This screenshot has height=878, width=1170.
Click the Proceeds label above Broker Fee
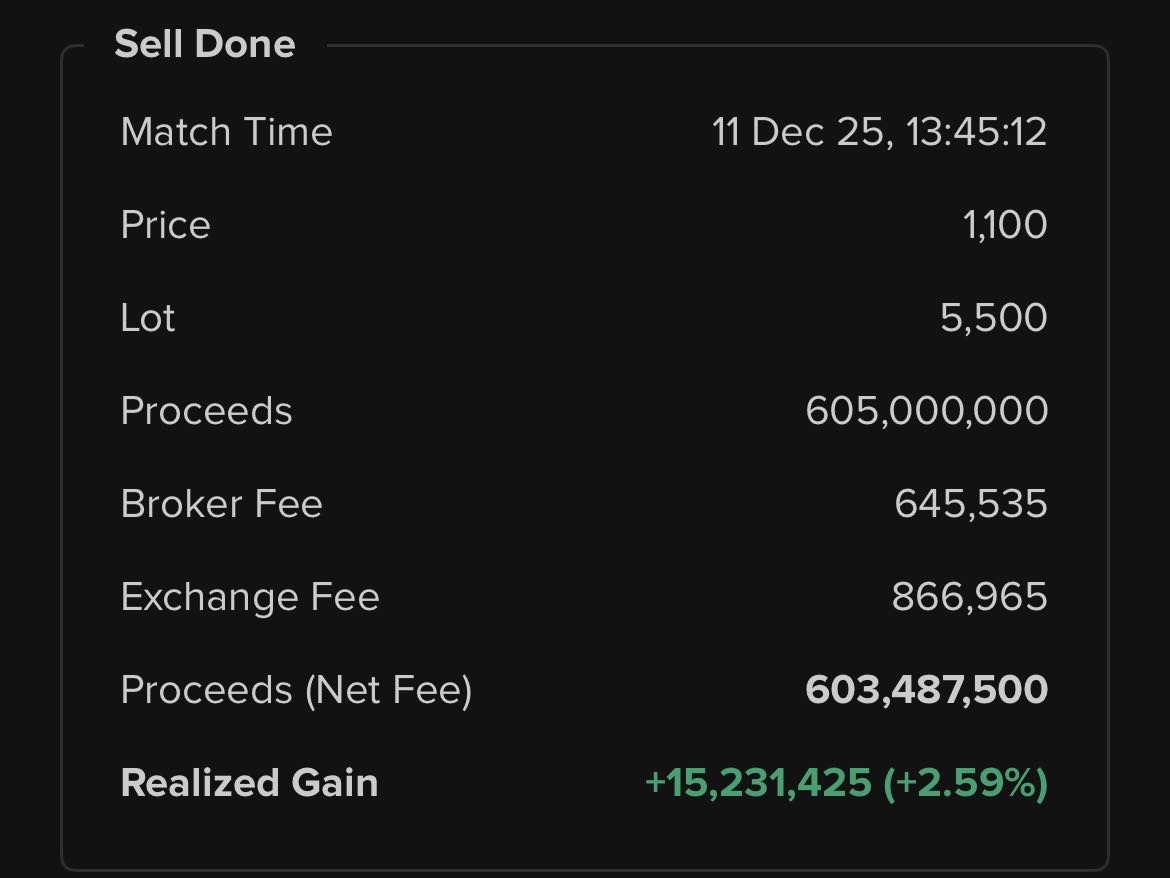click(x=206, y=411)
